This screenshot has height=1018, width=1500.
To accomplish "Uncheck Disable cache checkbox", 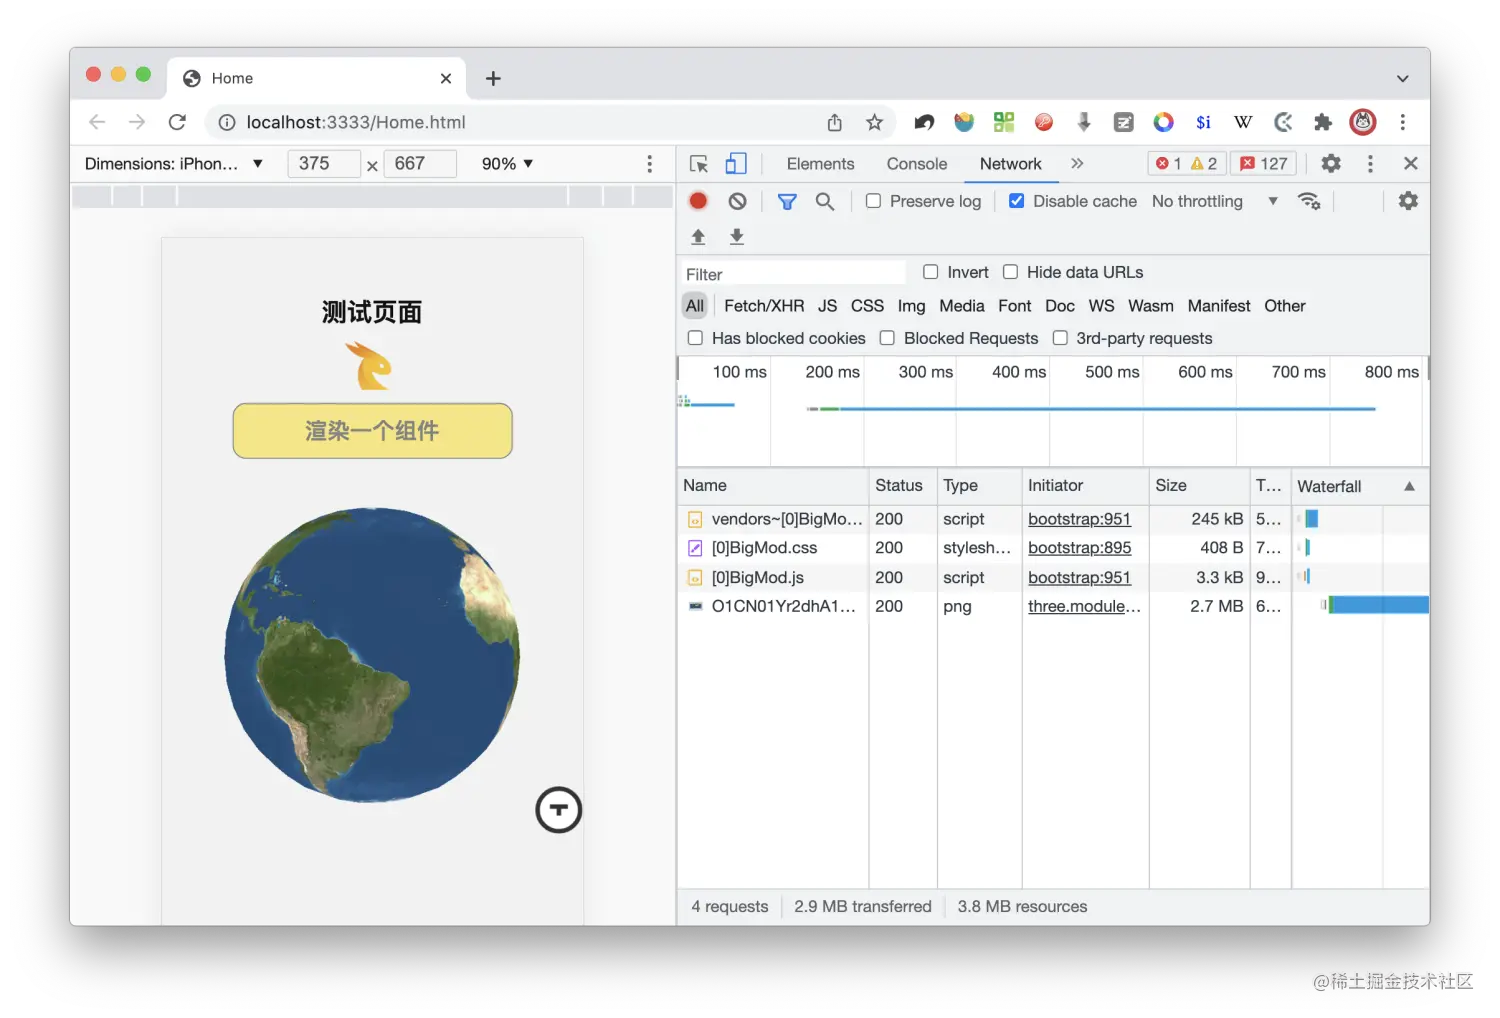I will [x=1016, y=201].
